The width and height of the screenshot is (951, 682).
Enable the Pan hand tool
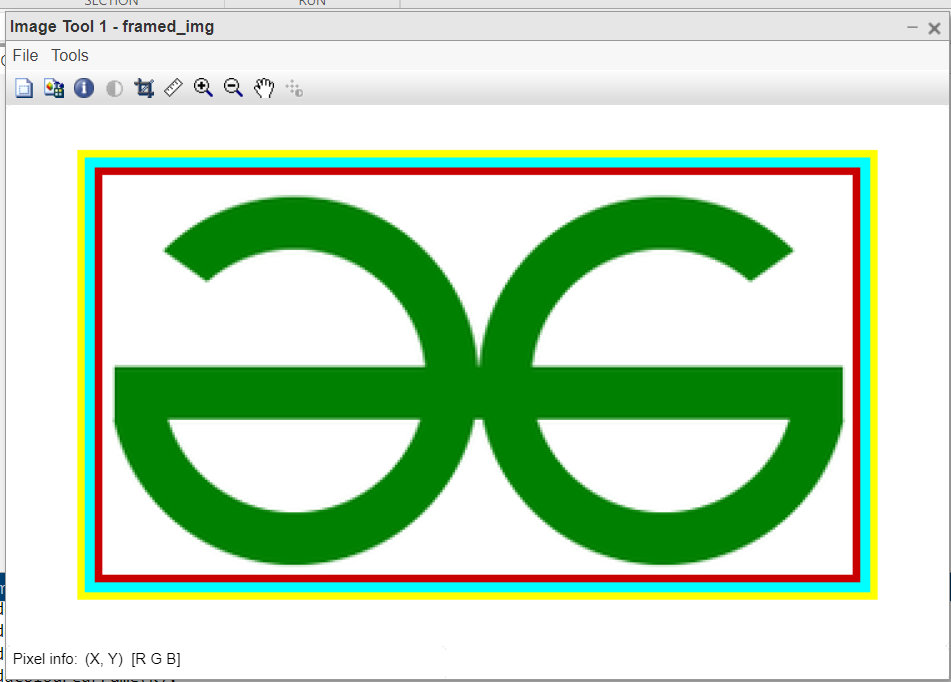(264, 89)
